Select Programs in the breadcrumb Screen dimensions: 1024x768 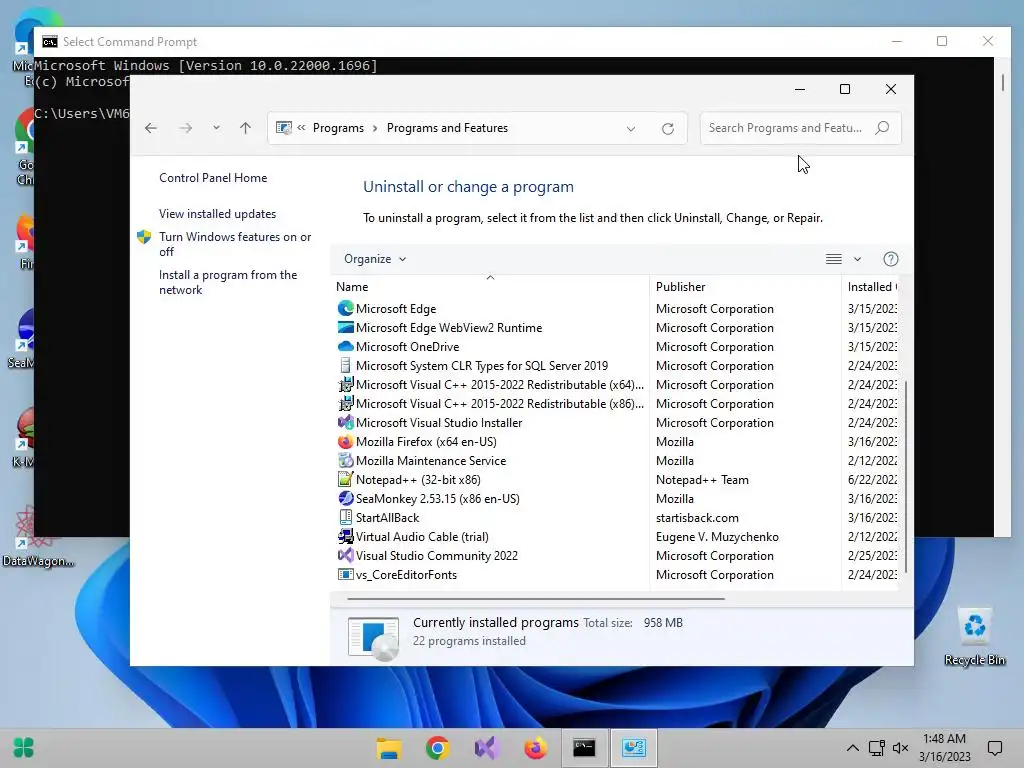338,128
